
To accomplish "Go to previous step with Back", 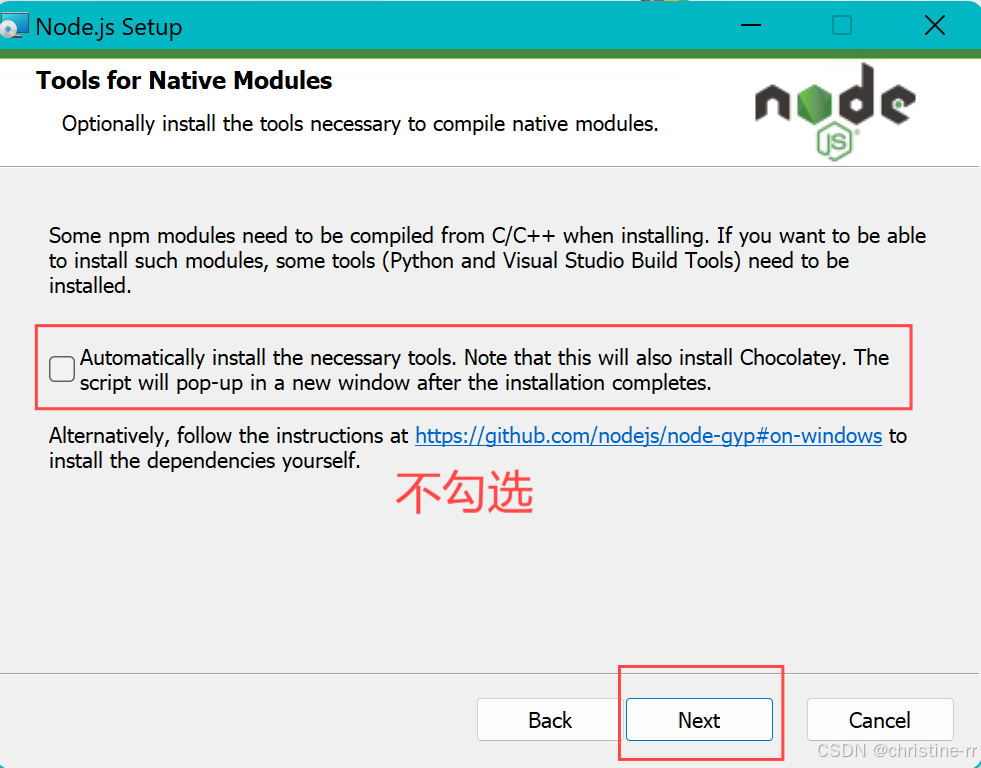I will coord(549,720).
